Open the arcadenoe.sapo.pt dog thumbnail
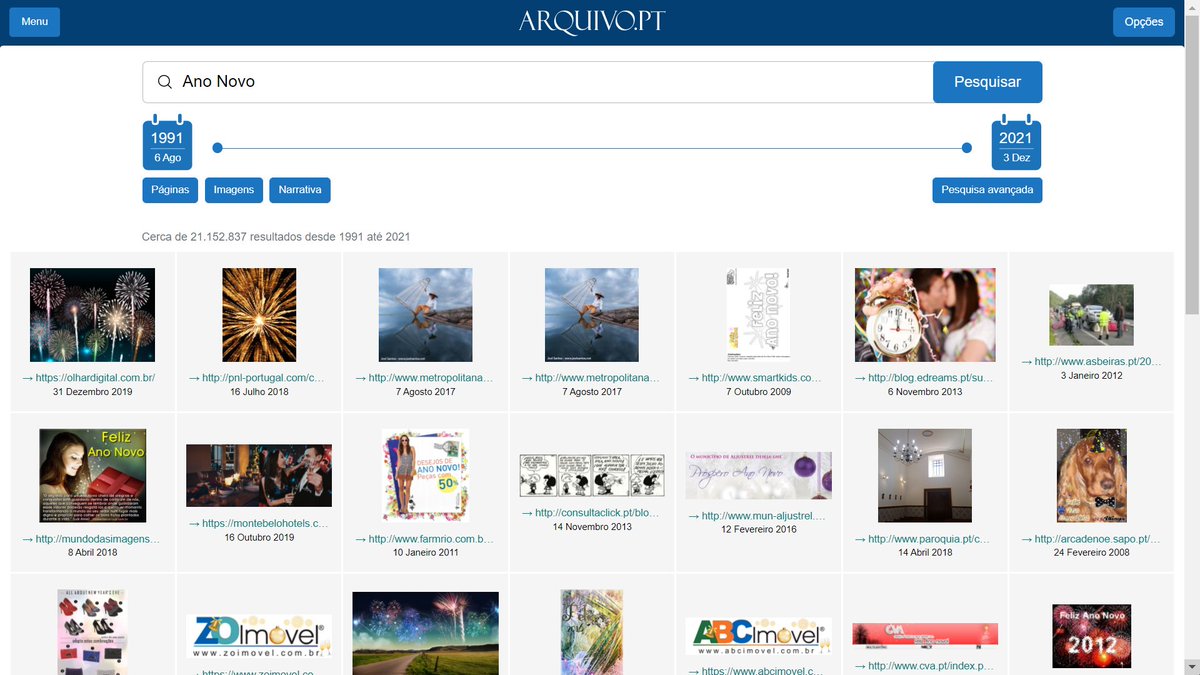The image size is (1200, 675). [1091, 476]
